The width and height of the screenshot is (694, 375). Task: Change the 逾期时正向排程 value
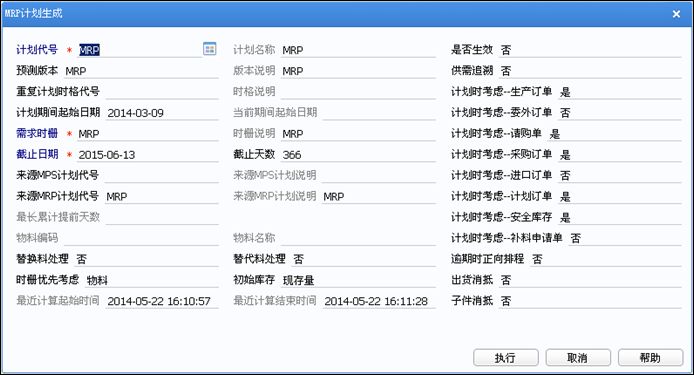606,259
